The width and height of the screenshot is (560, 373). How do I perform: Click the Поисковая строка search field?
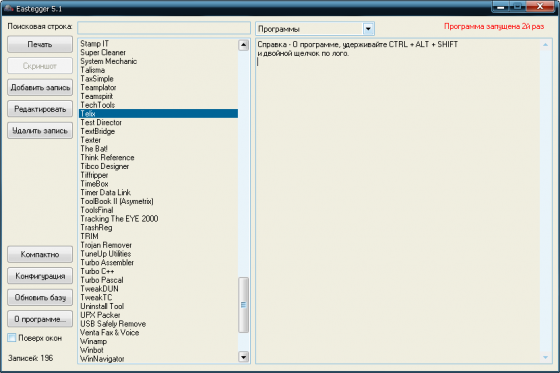(164, 28)
